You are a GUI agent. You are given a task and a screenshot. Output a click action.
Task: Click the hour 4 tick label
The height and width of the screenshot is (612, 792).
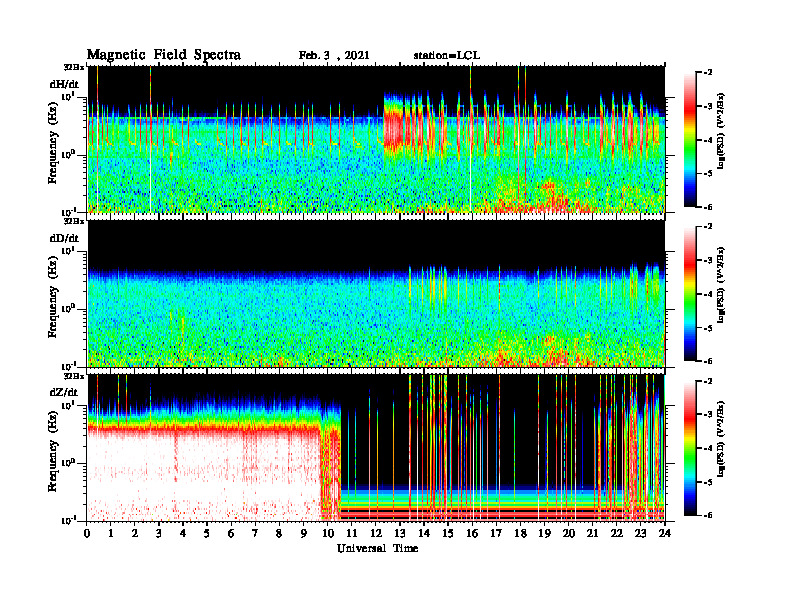click(x=183, y=533)
